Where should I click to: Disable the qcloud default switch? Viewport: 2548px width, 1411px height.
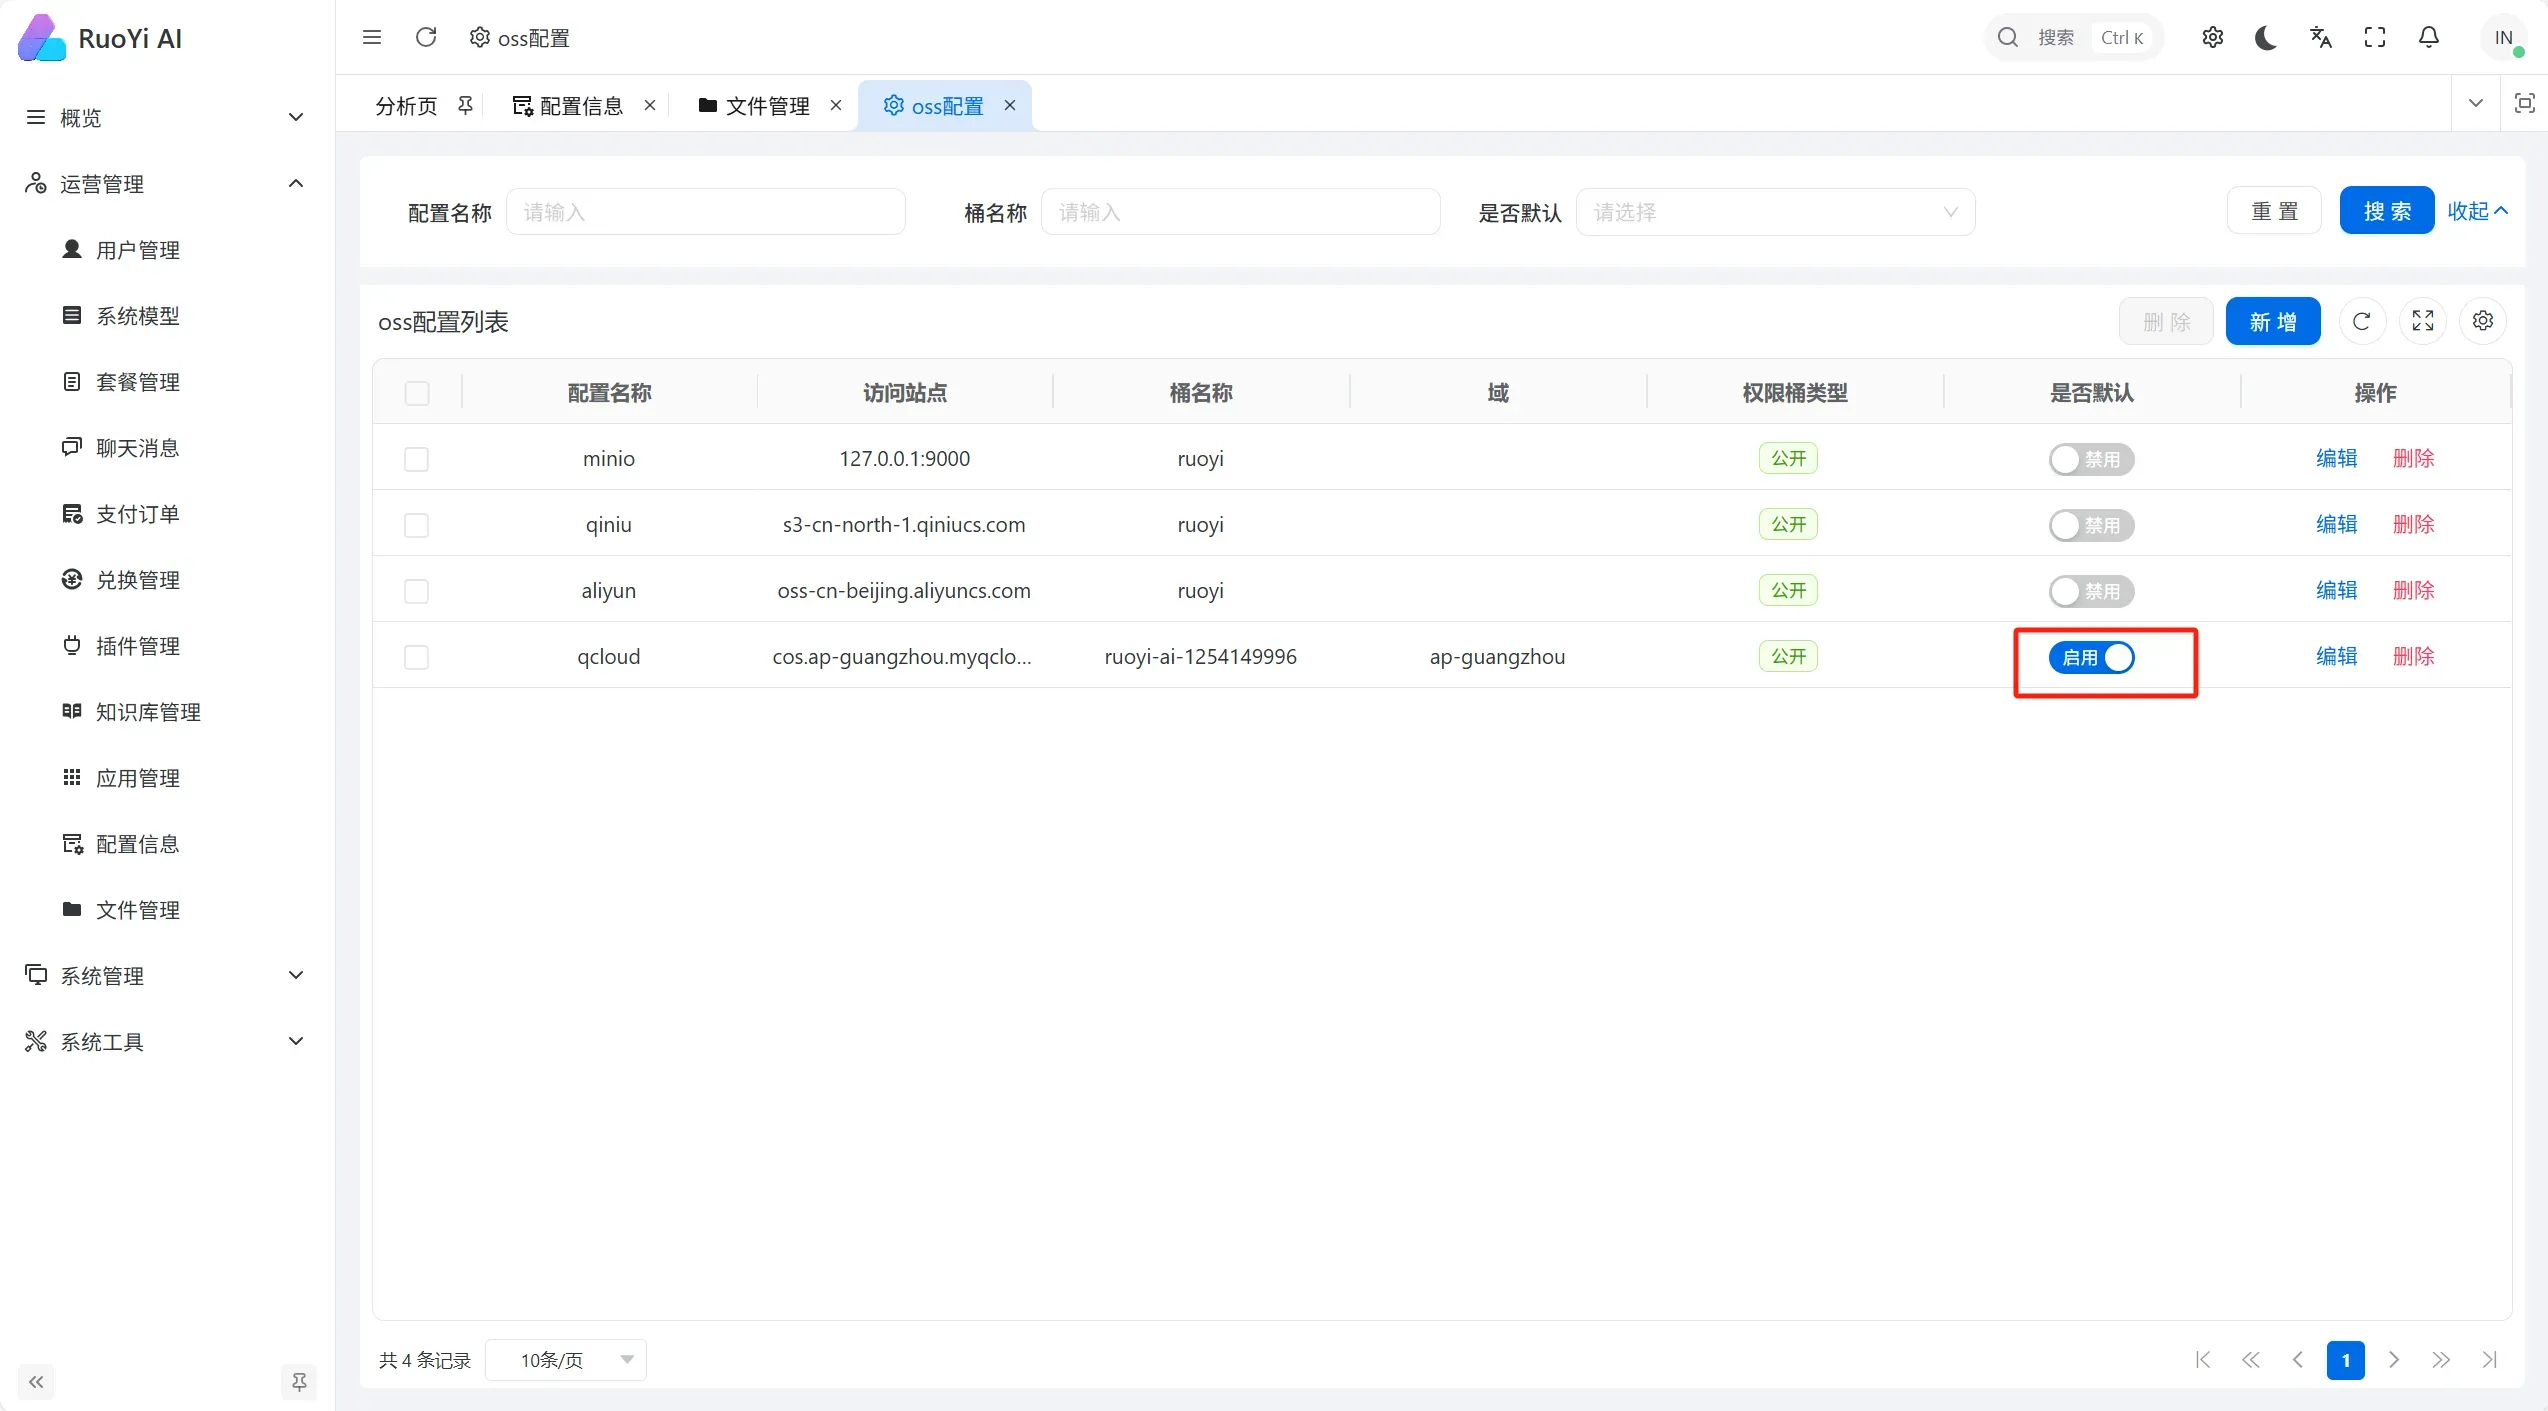tap(2091, 657)
